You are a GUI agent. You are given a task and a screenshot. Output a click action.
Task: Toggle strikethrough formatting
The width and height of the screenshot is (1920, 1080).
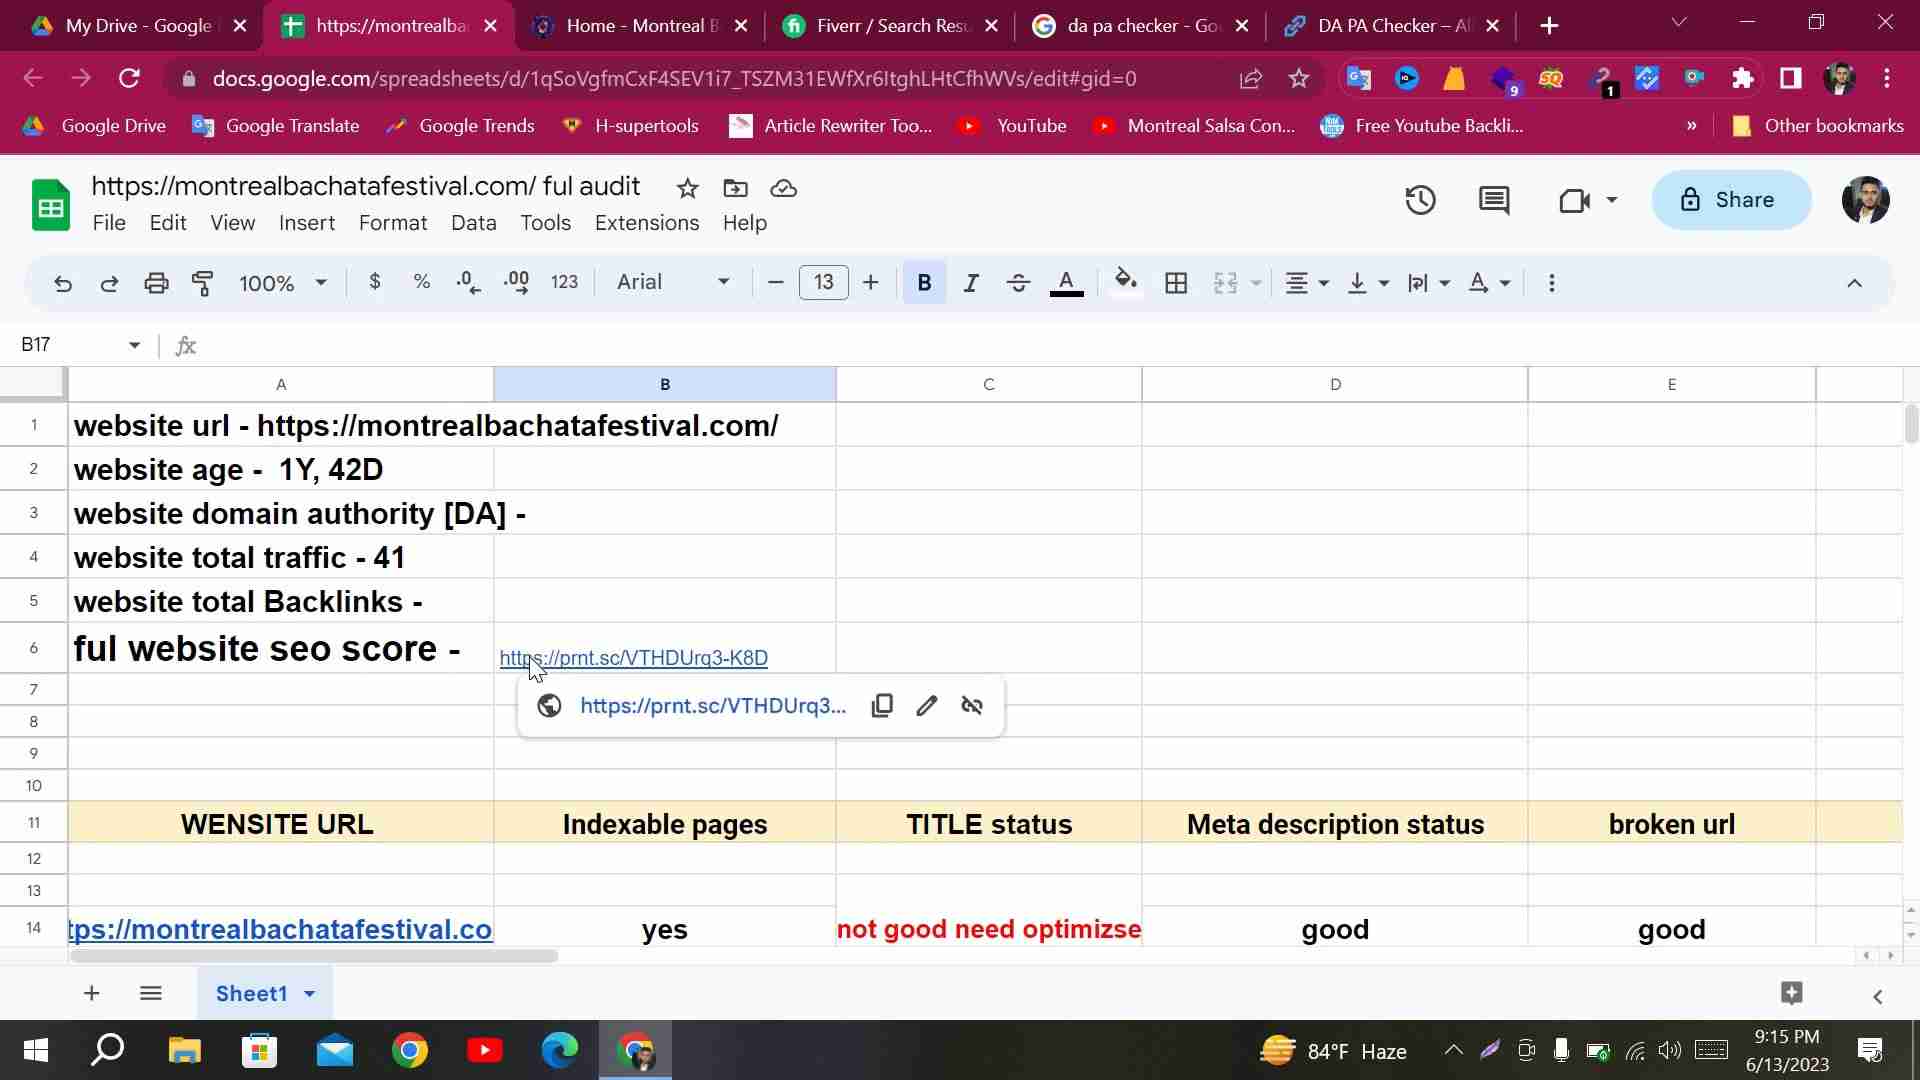(1018, 283)
